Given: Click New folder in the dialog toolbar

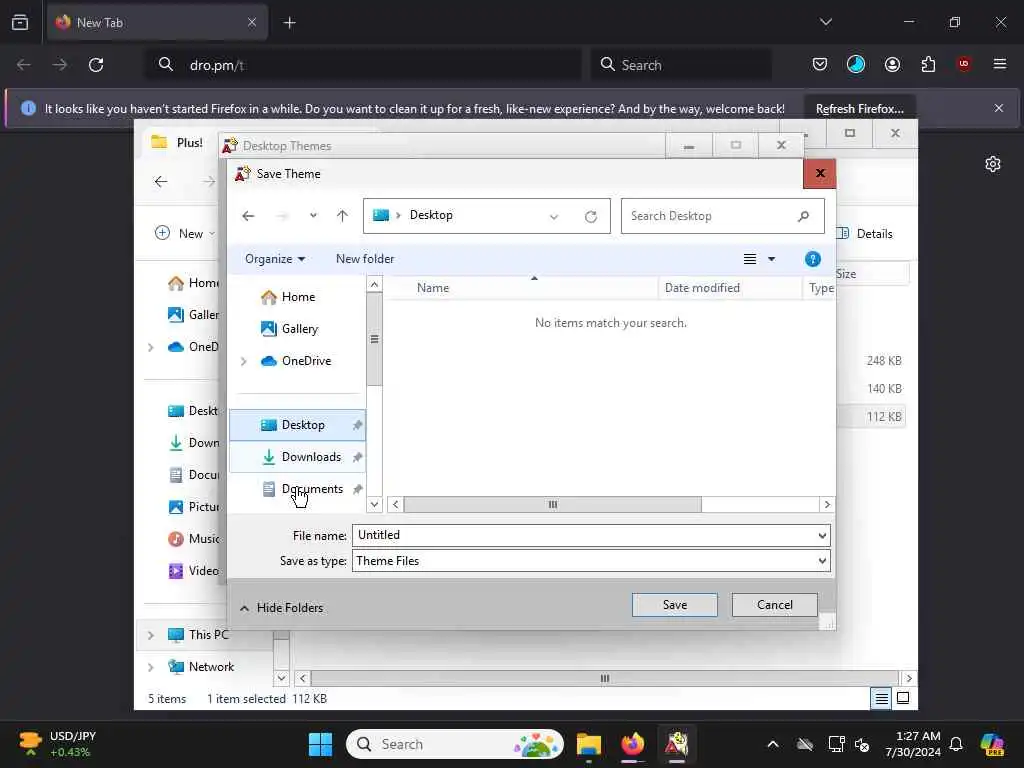Looking at the screenshot, I should click(x=365, y=259).
